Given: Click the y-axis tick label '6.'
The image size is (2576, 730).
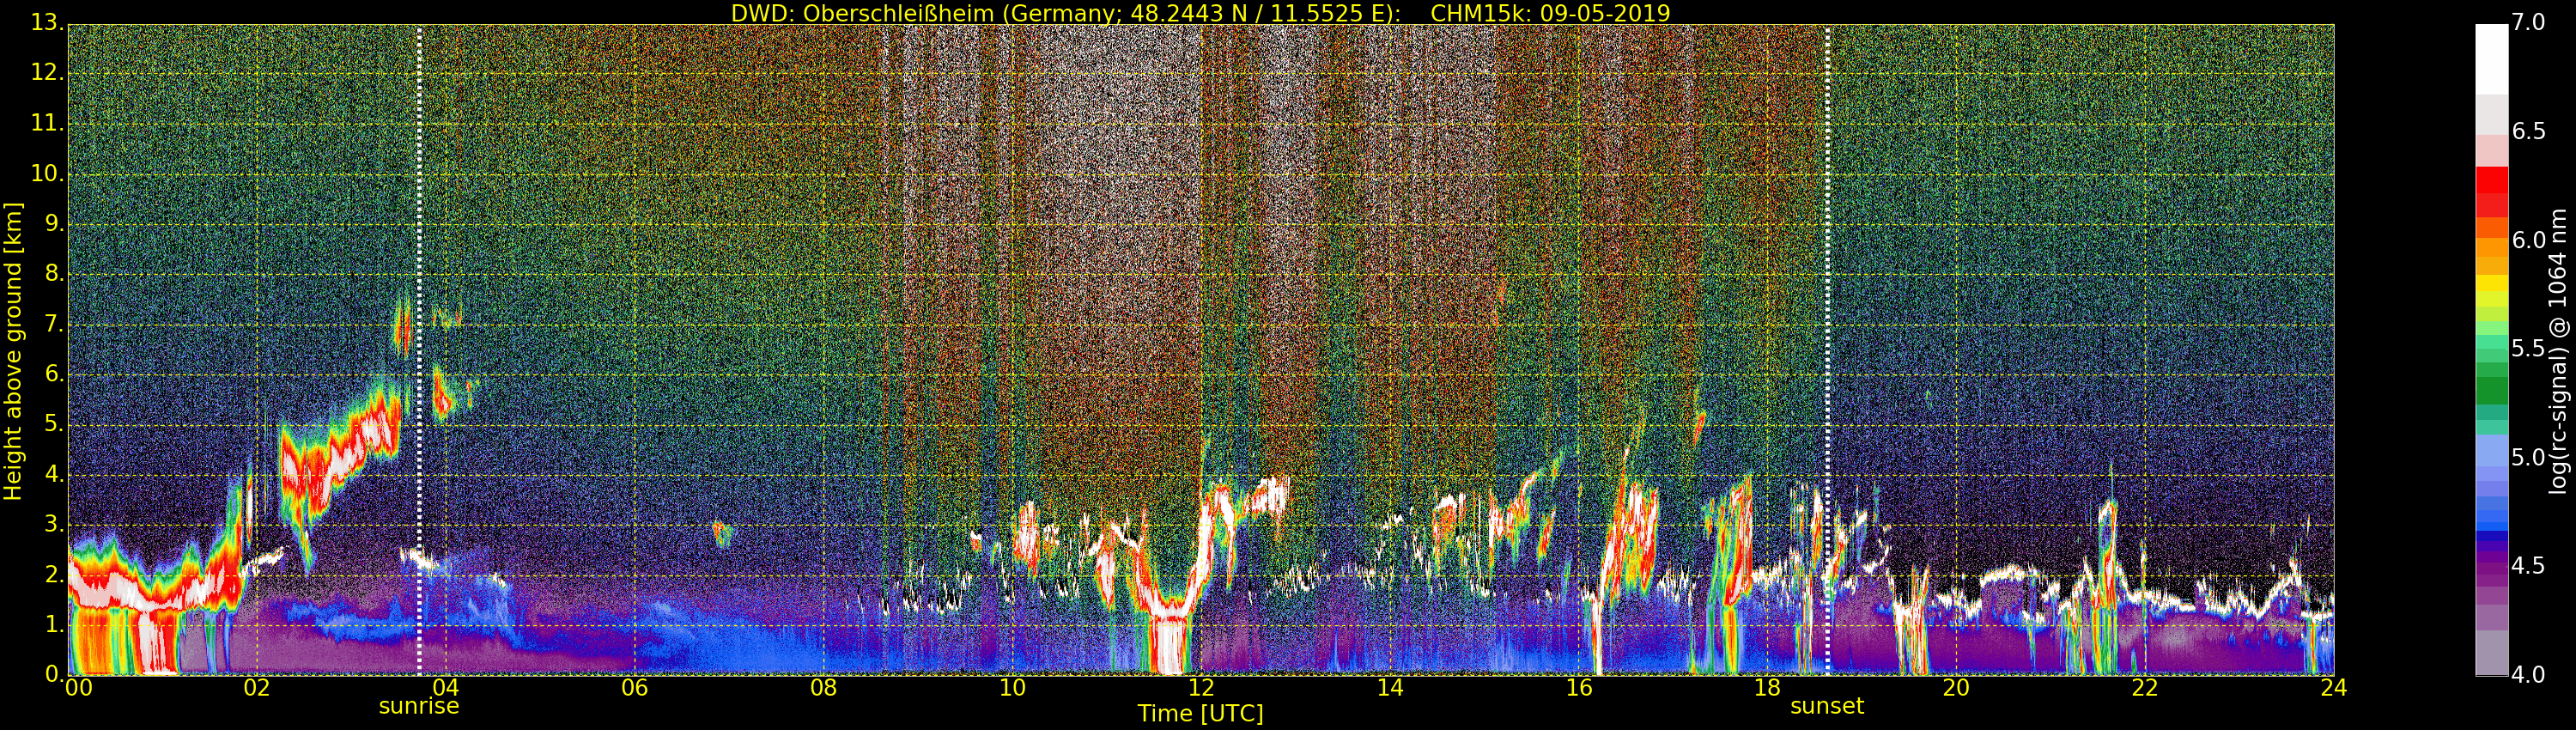Looking at the screenshot, I should pyautogui.click(x=53, y=374).
